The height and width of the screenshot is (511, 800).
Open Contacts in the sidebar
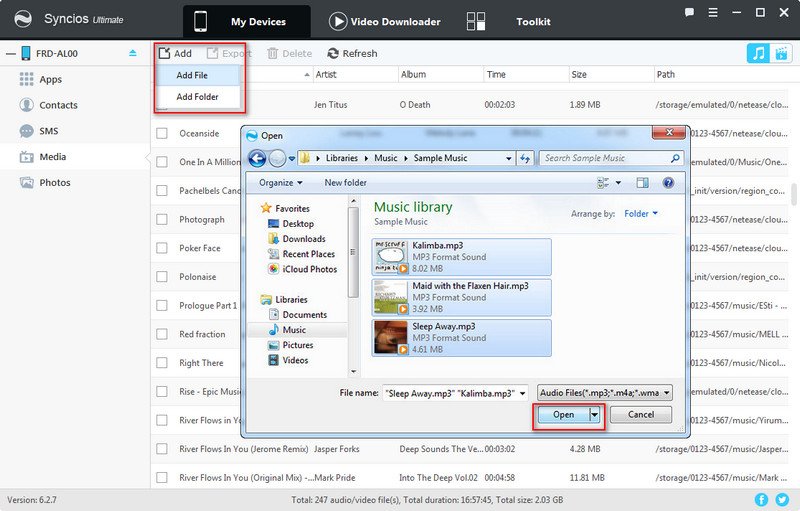59,105
